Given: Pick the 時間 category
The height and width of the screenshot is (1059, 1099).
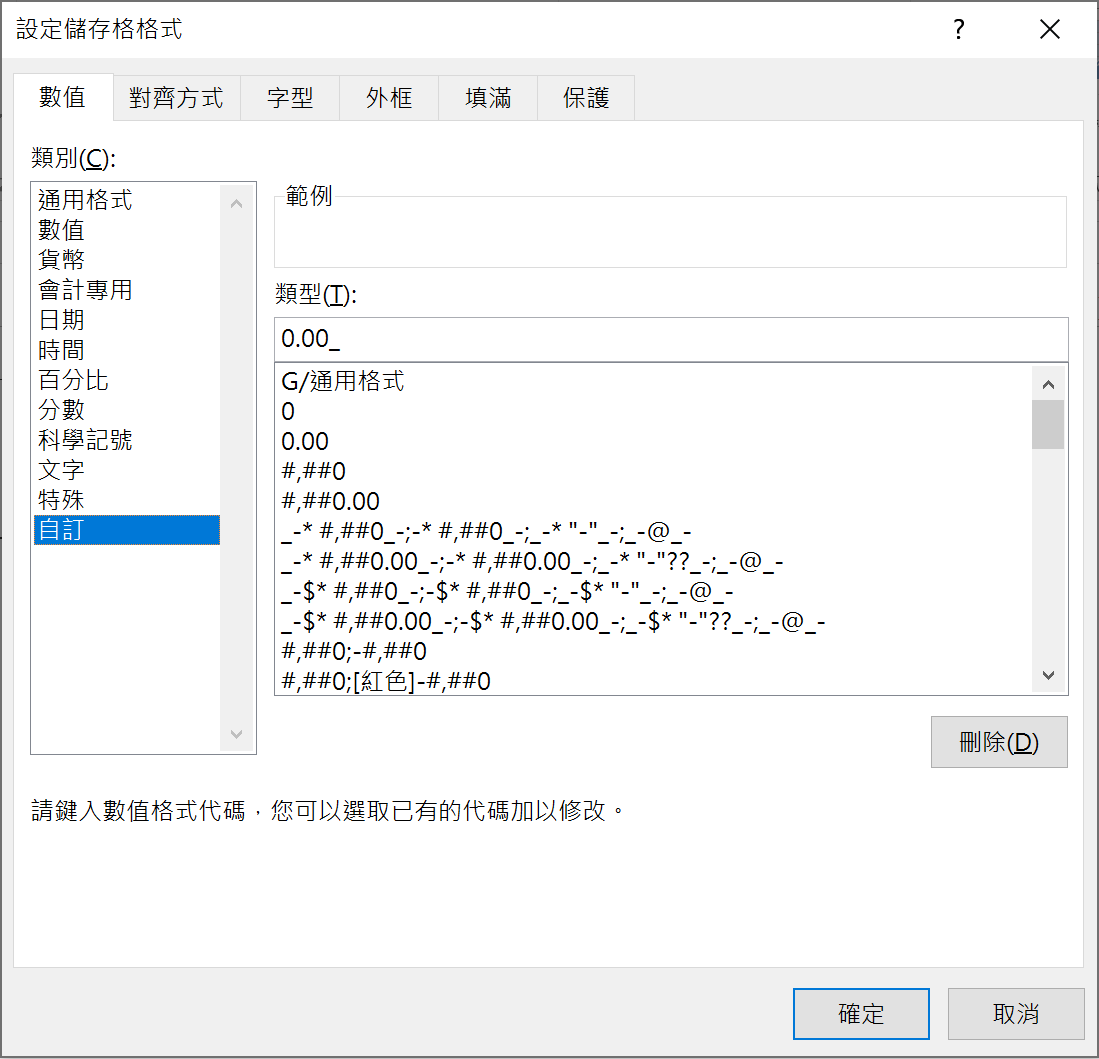Looking at the screenshot, I should tap(127, 350).
